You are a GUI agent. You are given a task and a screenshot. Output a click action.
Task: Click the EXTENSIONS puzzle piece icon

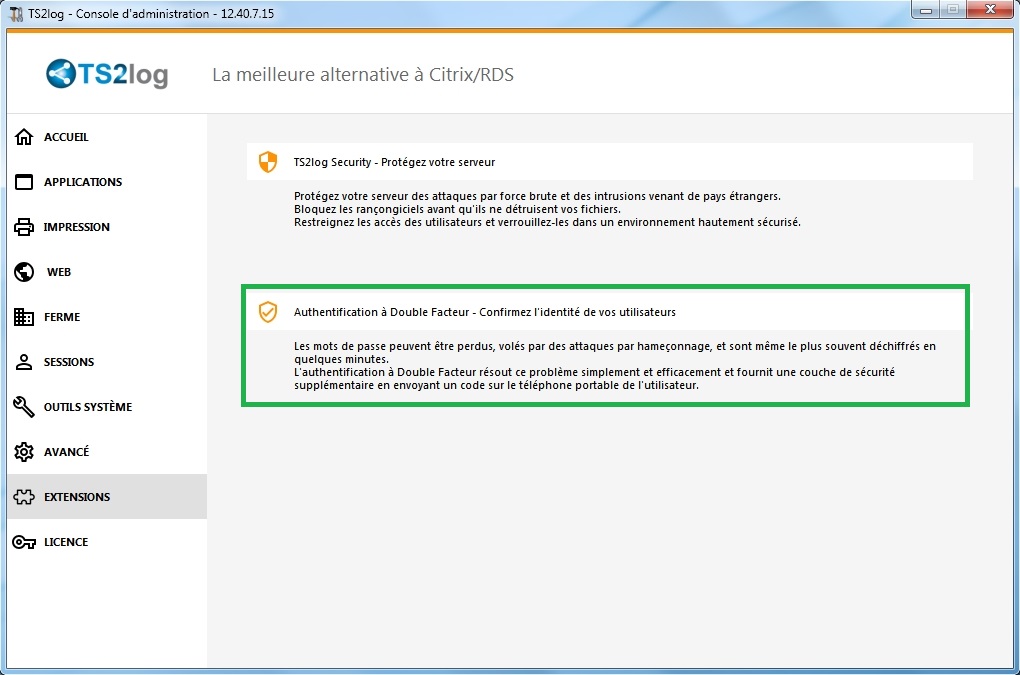coord(24,497)
